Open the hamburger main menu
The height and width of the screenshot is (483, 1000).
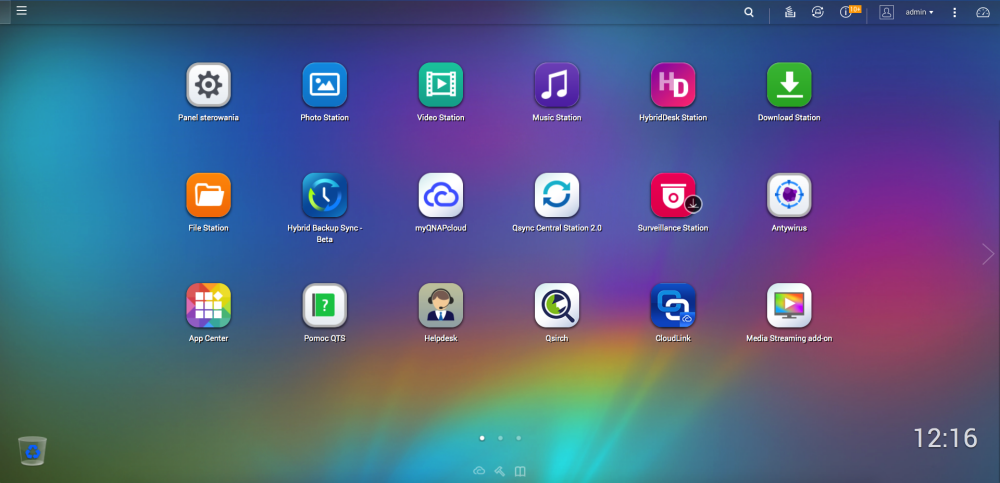22,11
